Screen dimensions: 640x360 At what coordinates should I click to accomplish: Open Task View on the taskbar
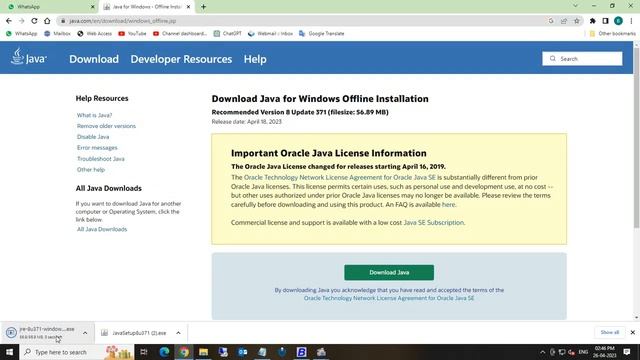point(144,352)
